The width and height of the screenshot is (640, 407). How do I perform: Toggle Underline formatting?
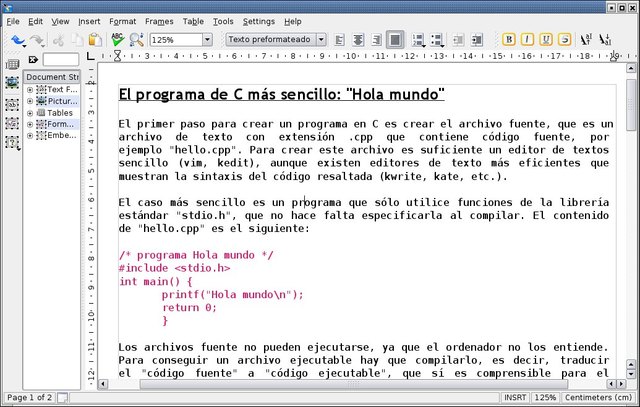[x=546, y=40]
